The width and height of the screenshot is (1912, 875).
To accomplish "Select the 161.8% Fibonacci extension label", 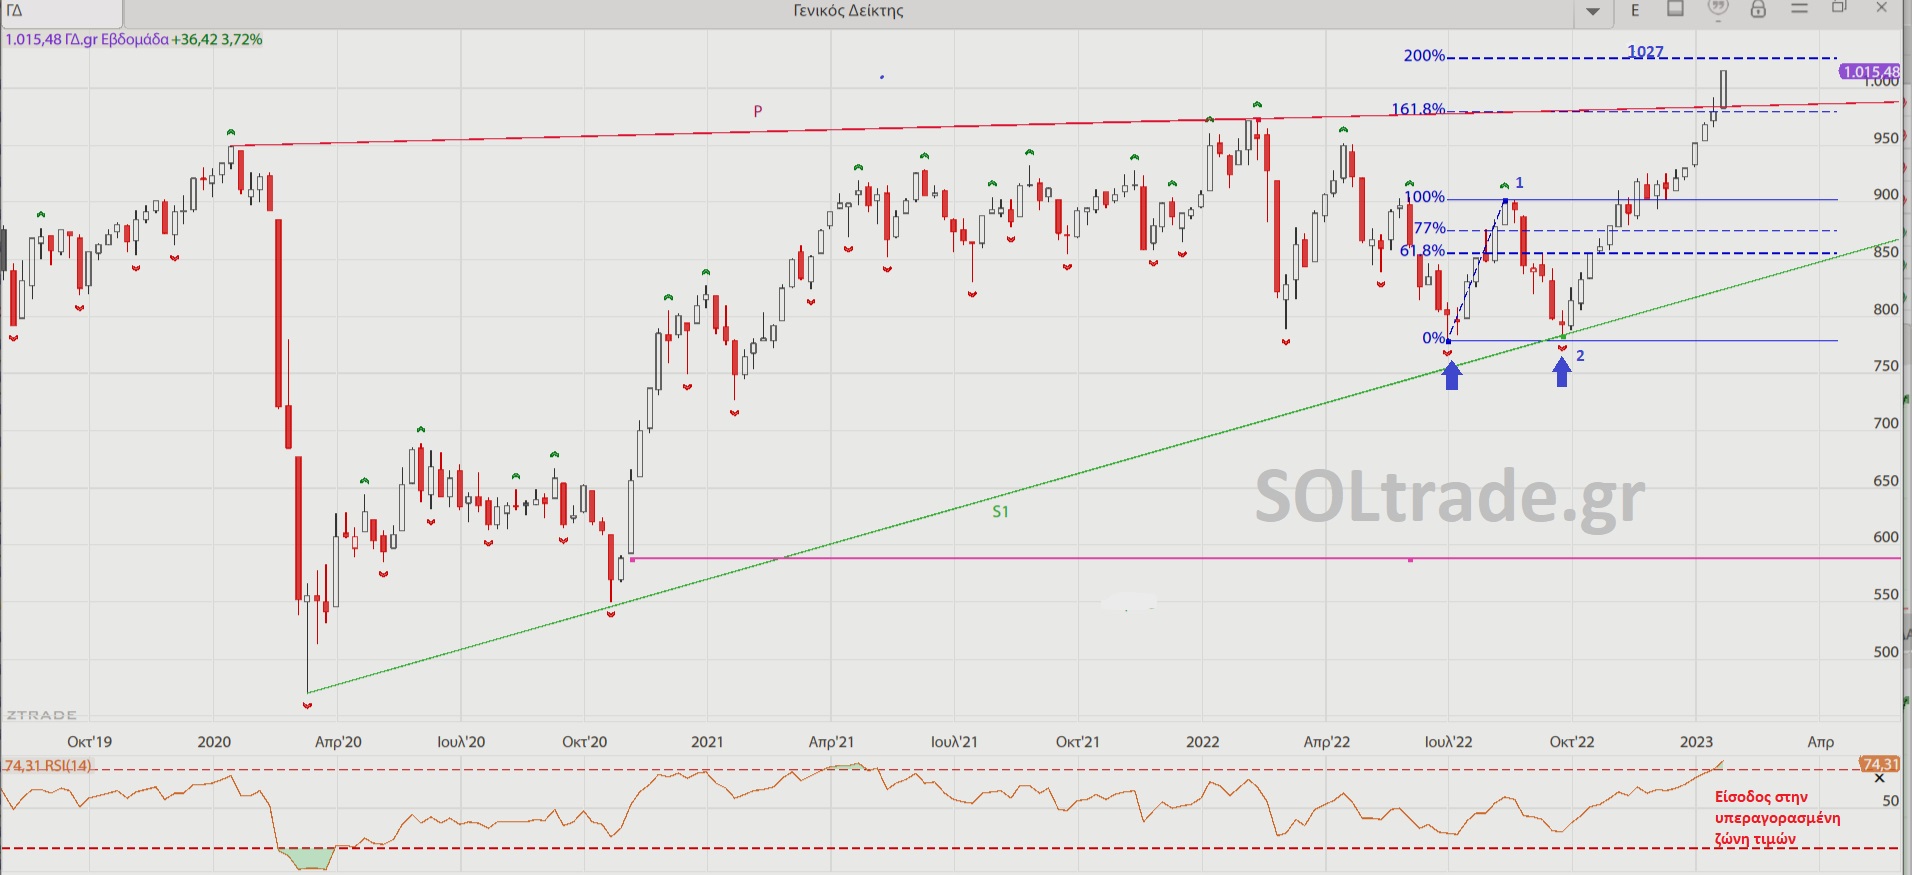I will pyautogui.click(x=1418, y=109).
